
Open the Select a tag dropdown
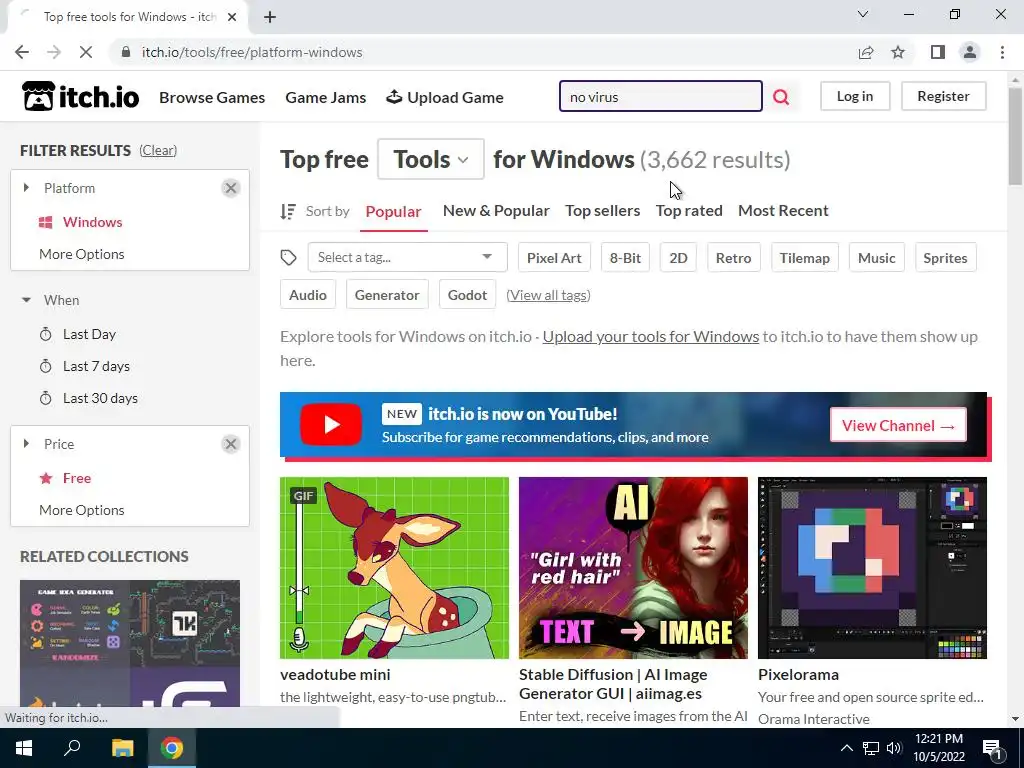click(407, 257)
